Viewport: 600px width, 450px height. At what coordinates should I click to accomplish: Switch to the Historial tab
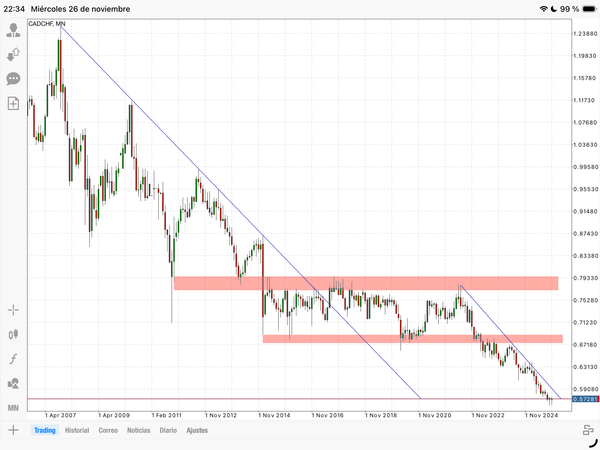(77, 430)
